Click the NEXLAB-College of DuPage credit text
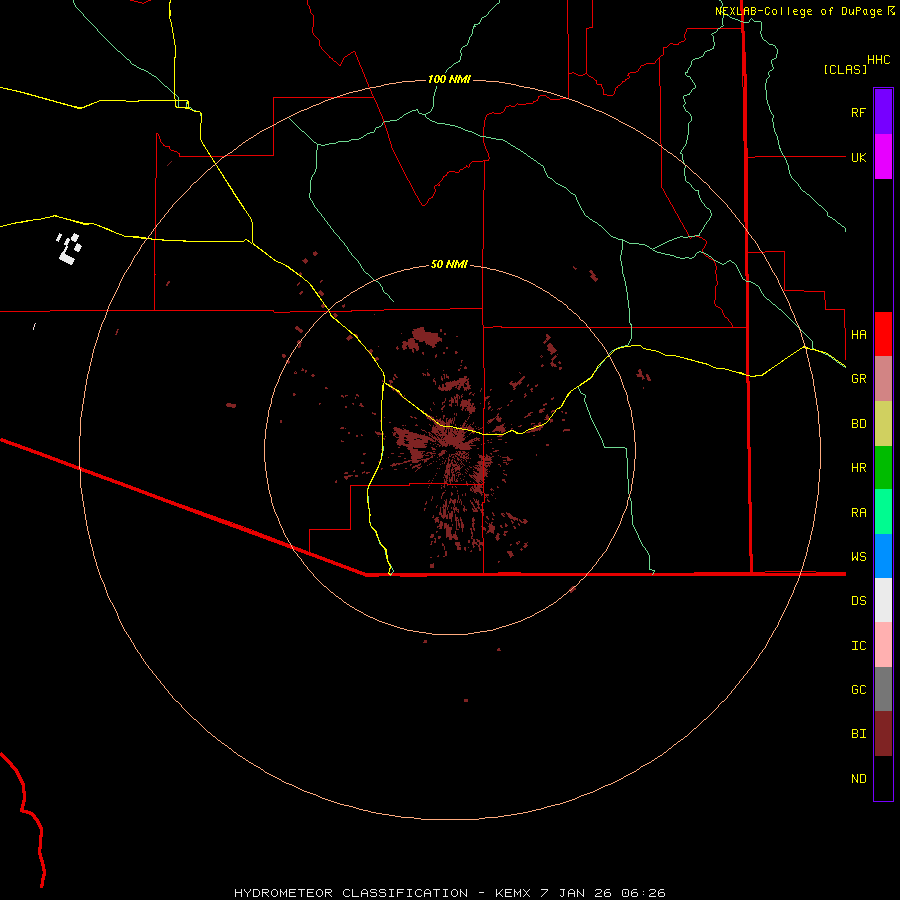This screenshot has width=900, height=900. pos(801,11)
